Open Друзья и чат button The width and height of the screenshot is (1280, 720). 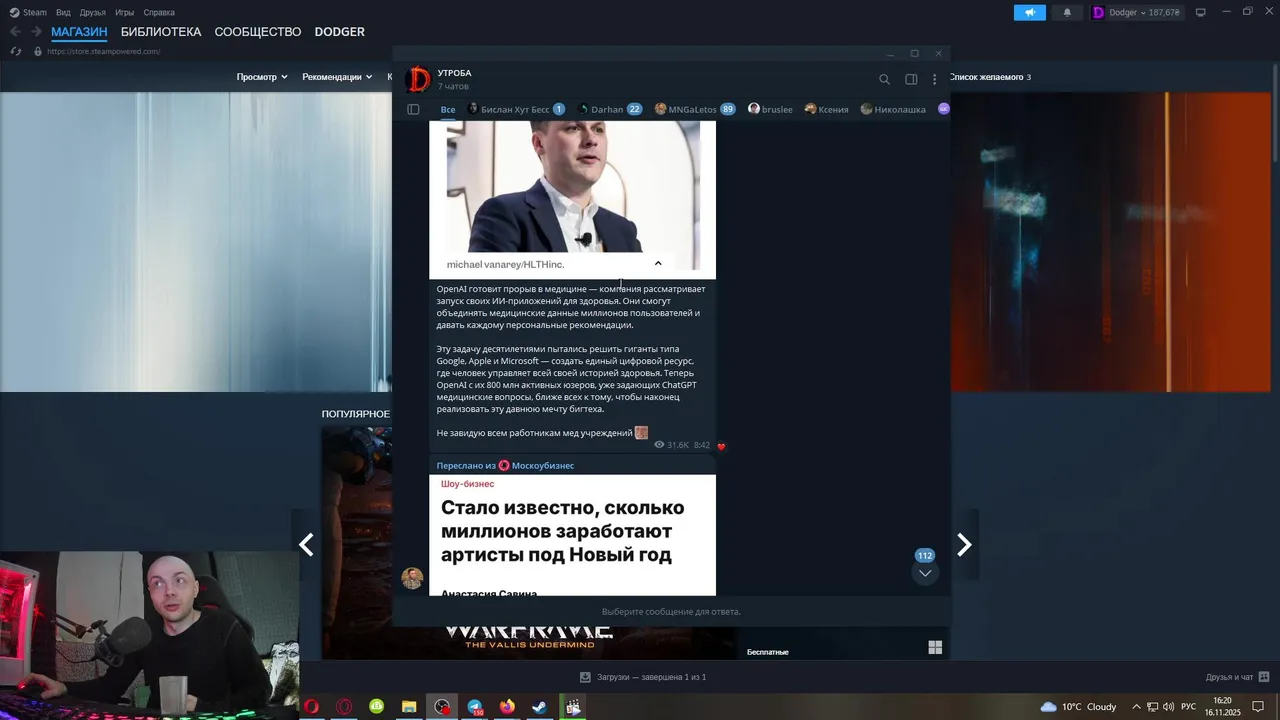(1239, 677)
